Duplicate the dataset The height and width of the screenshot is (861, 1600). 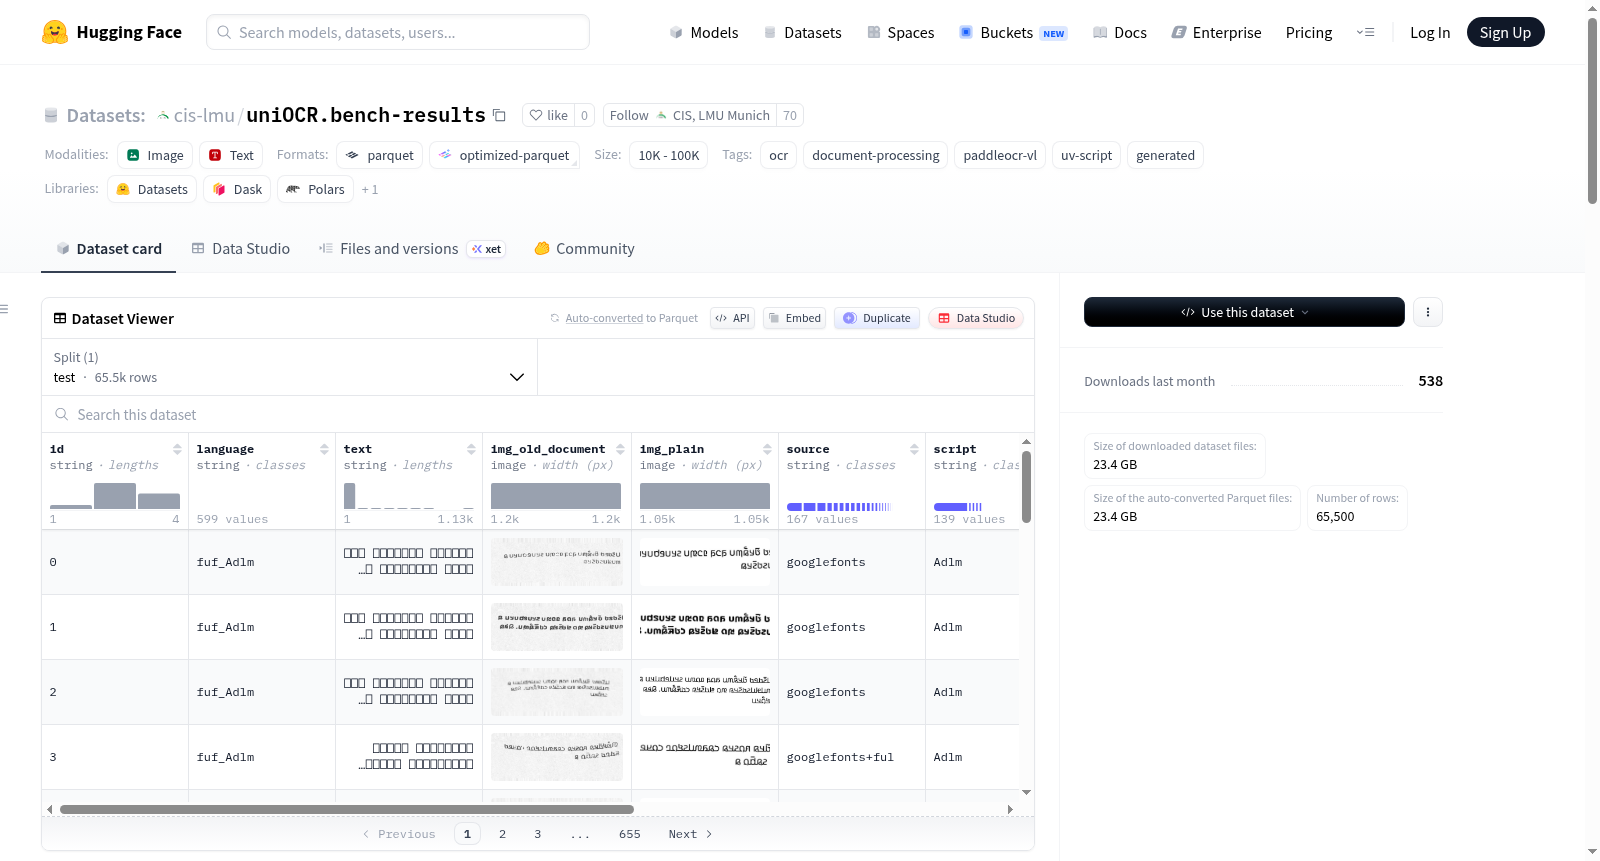point(877,318)
